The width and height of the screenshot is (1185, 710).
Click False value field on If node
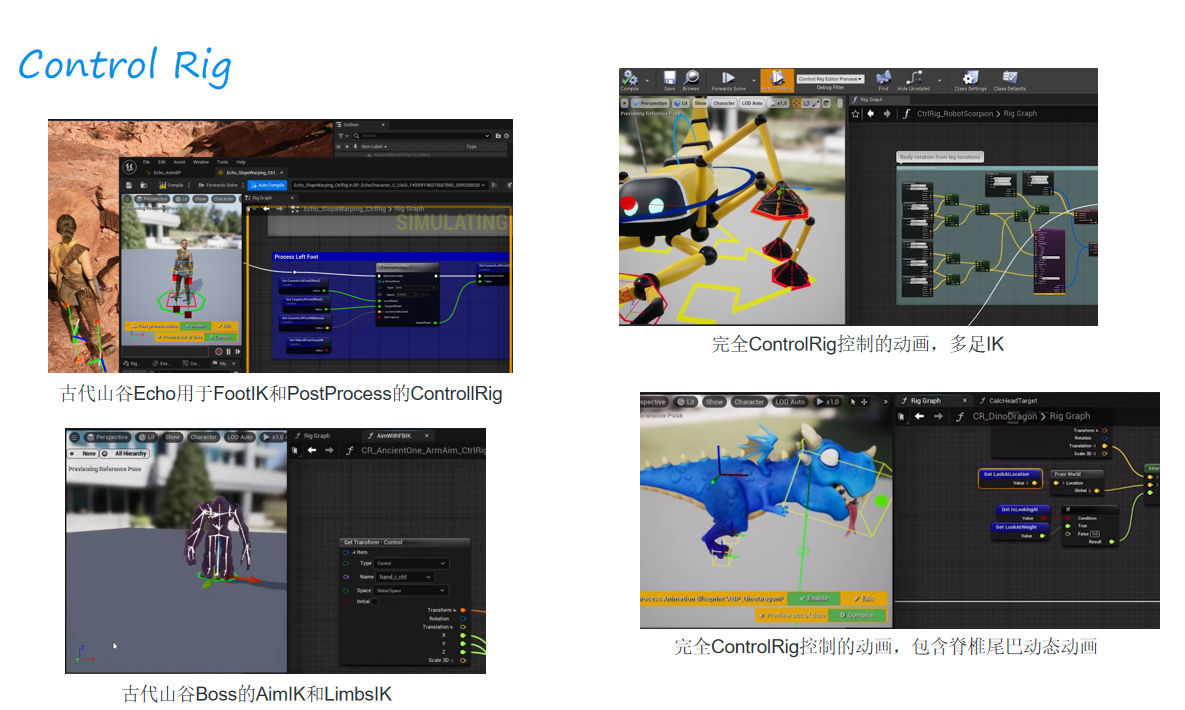click(1094, 534)
